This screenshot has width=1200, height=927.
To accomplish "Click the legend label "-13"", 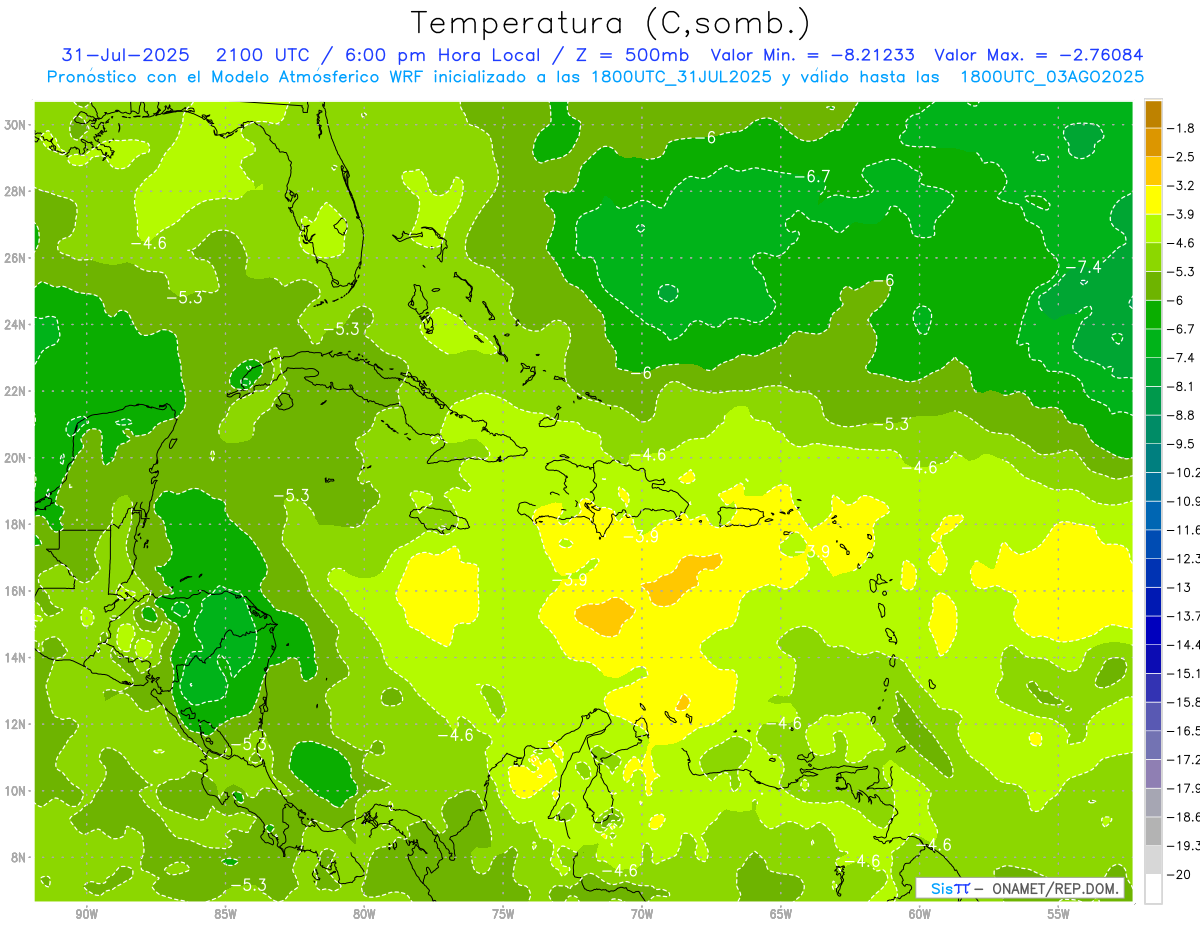I will [x=1180, y=587].
